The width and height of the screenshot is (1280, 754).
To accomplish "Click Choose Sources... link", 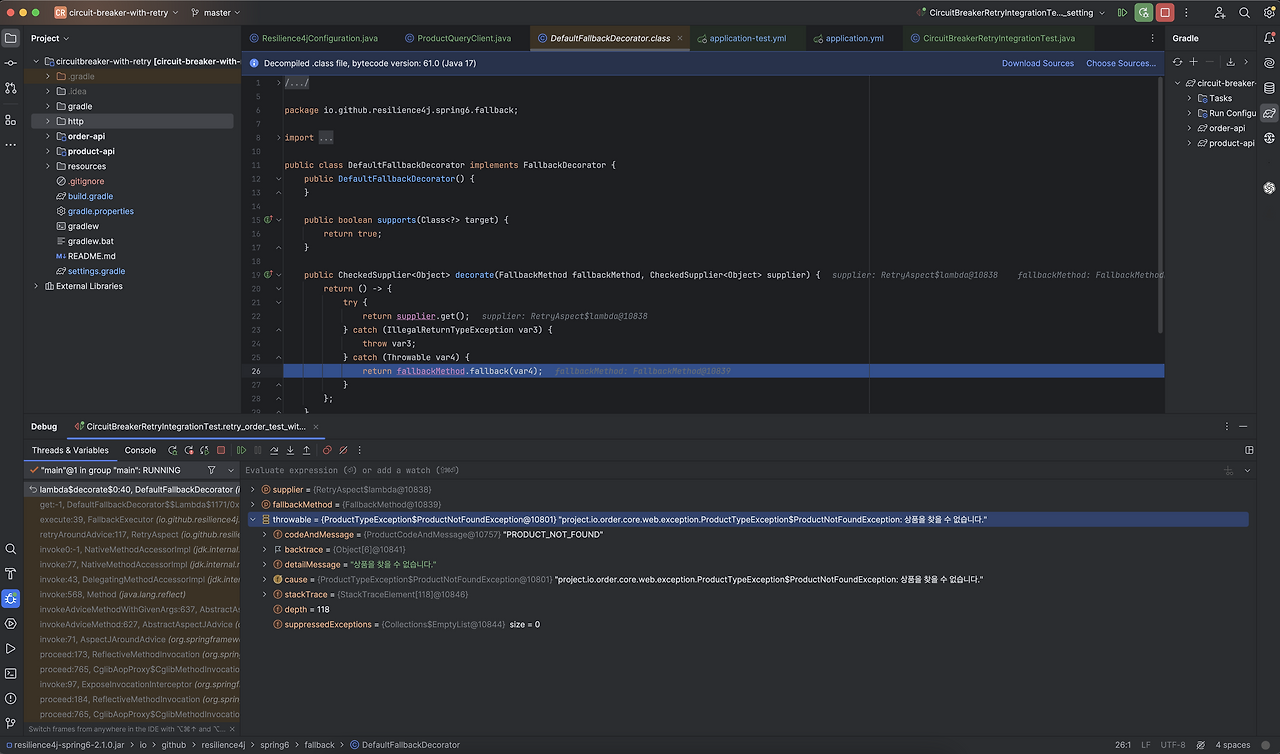I will (x=1121, y=63).
